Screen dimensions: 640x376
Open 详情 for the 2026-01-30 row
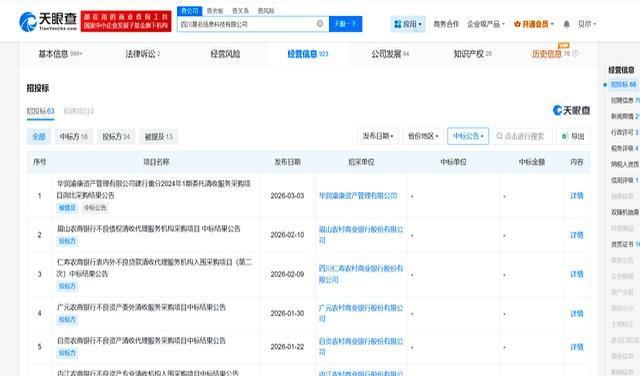click(577, 313)
